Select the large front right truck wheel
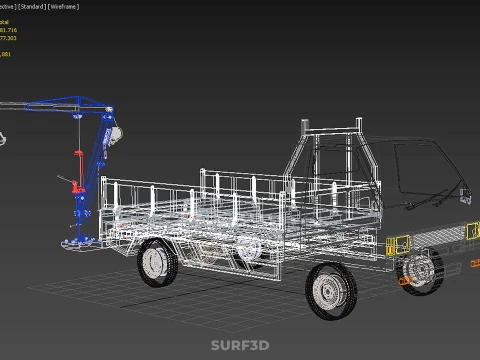This screenshot has width=480, height=360. [331, 291]
